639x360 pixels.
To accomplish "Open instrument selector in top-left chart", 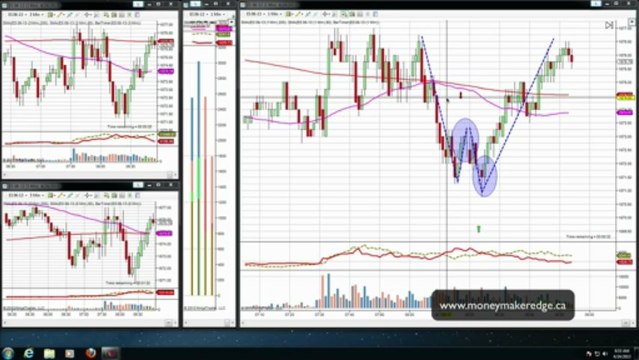I will pos(17,15).
